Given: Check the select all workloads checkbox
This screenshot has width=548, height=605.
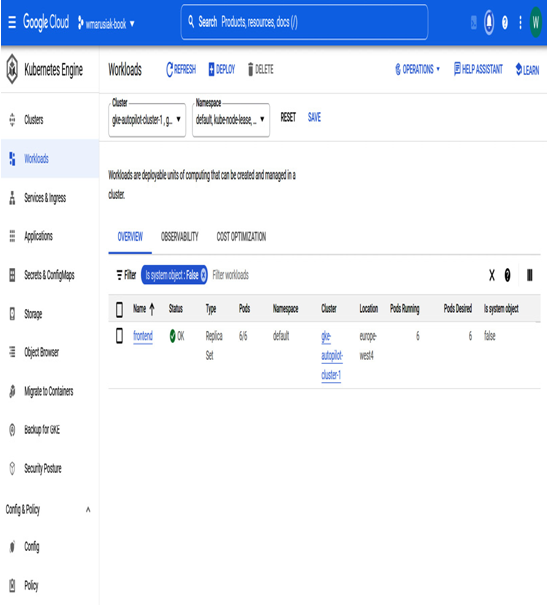Looking at the screenshot, I should coord(120,309).
